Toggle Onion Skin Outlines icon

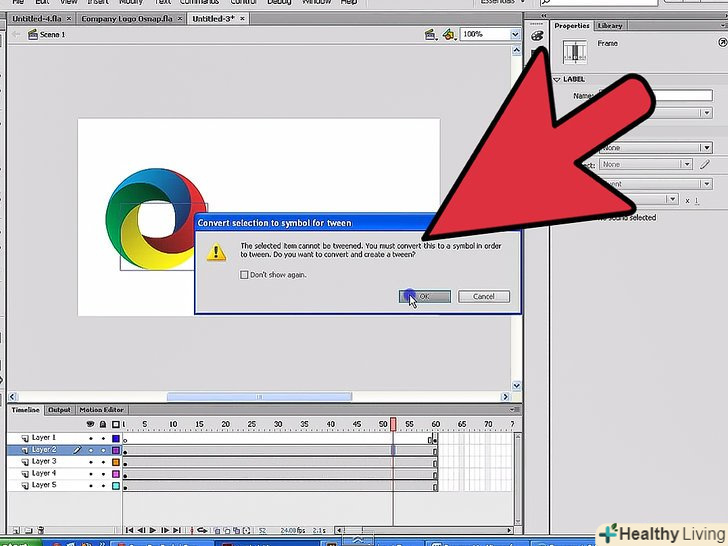(x=227, y=530)
